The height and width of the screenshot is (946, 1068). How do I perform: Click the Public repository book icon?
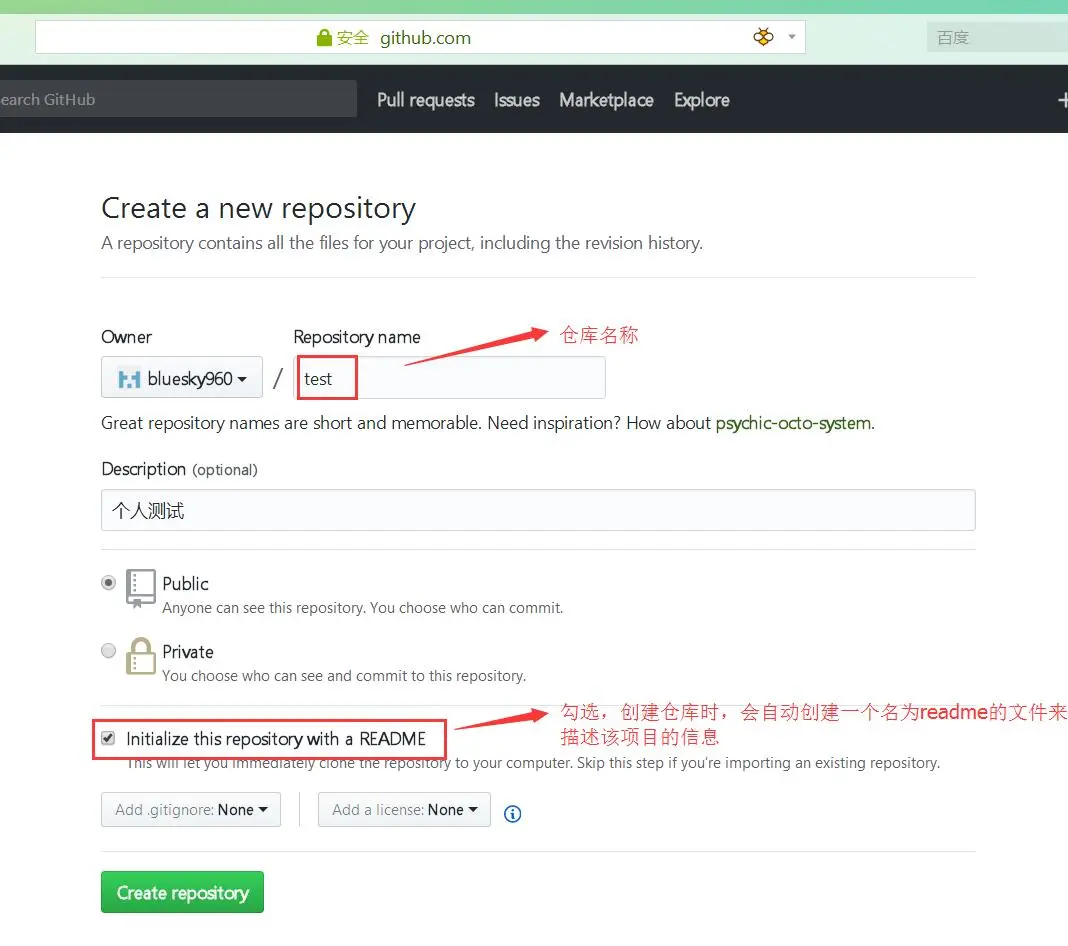(x=140, y=588)
